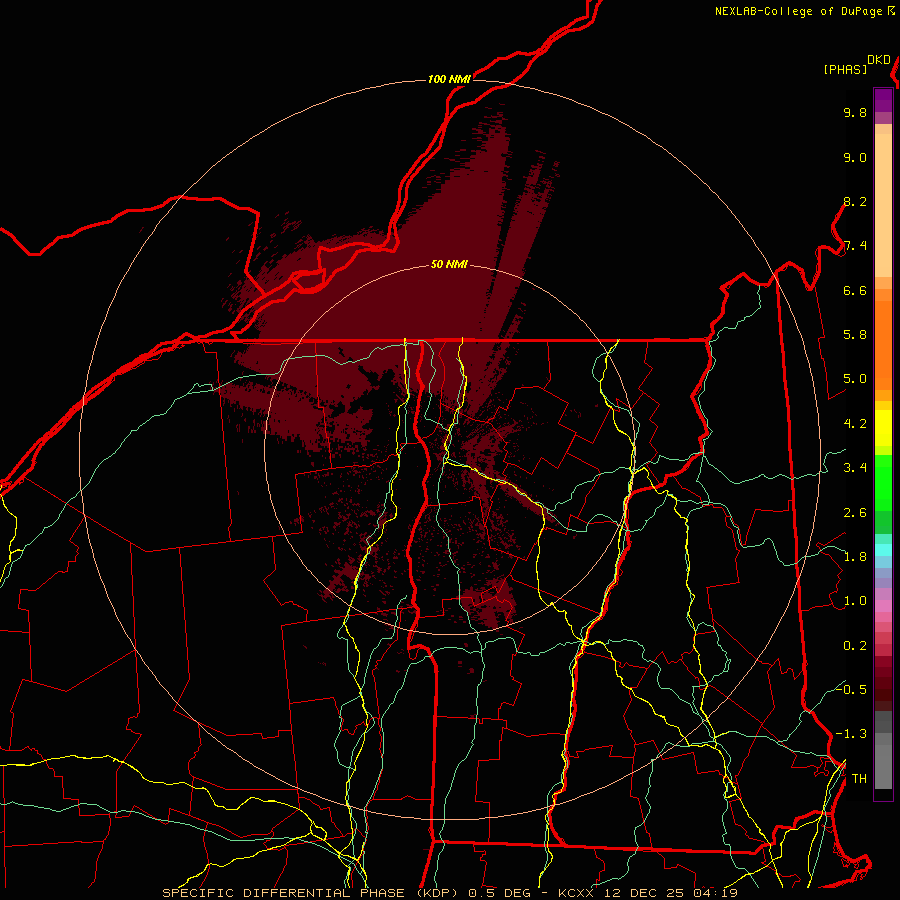The width and height of the screenshot is (900, 900).
Task: Click the 7.4 value on color scale
Action: [855, 246]
